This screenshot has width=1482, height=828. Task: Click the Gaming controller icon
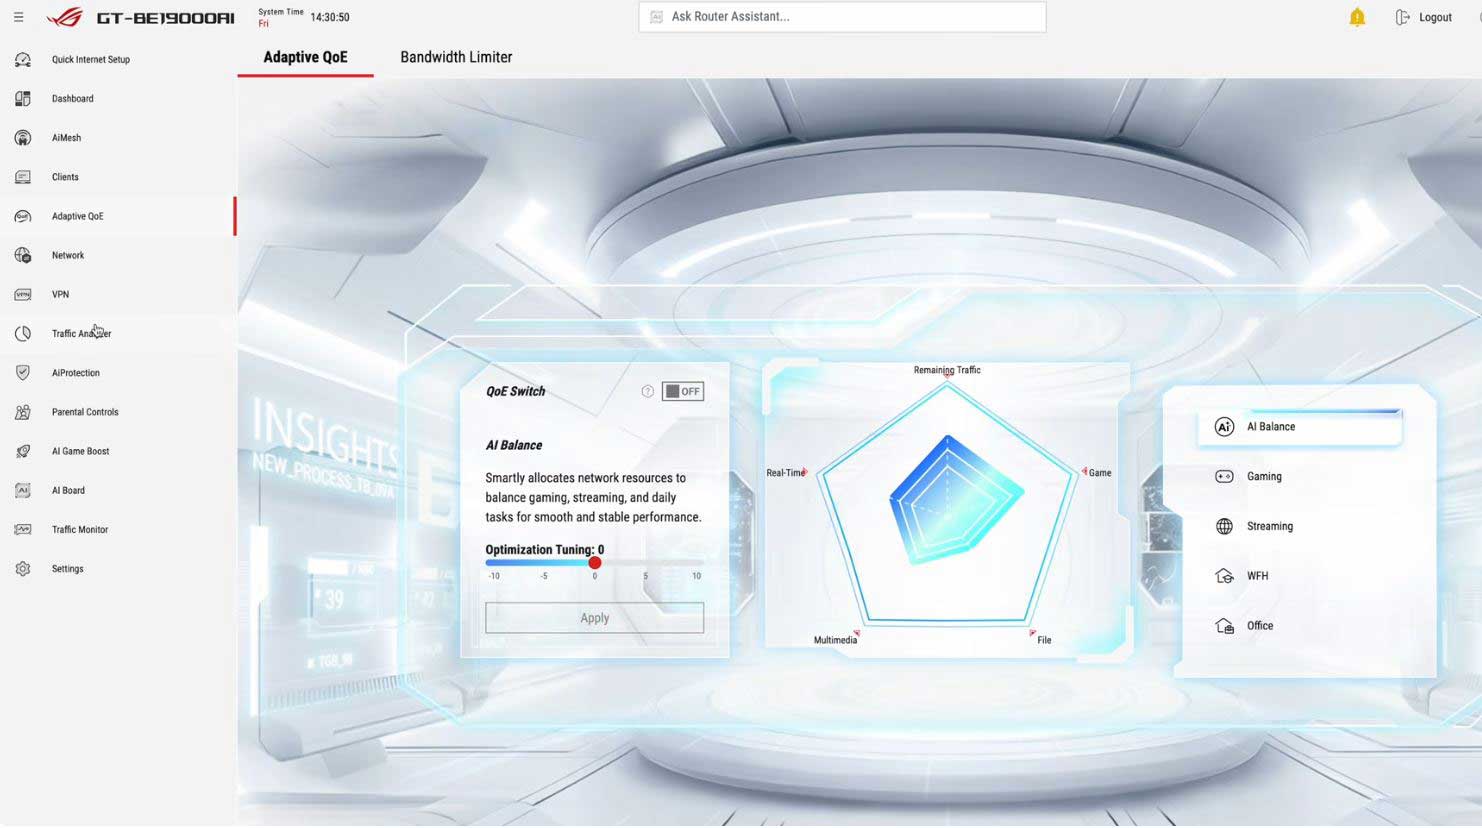tap(1224, 477)
